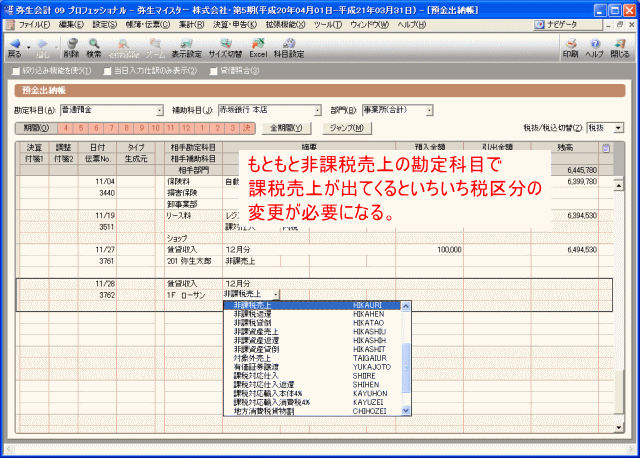Click the 全期間 button

coord(286,128)
